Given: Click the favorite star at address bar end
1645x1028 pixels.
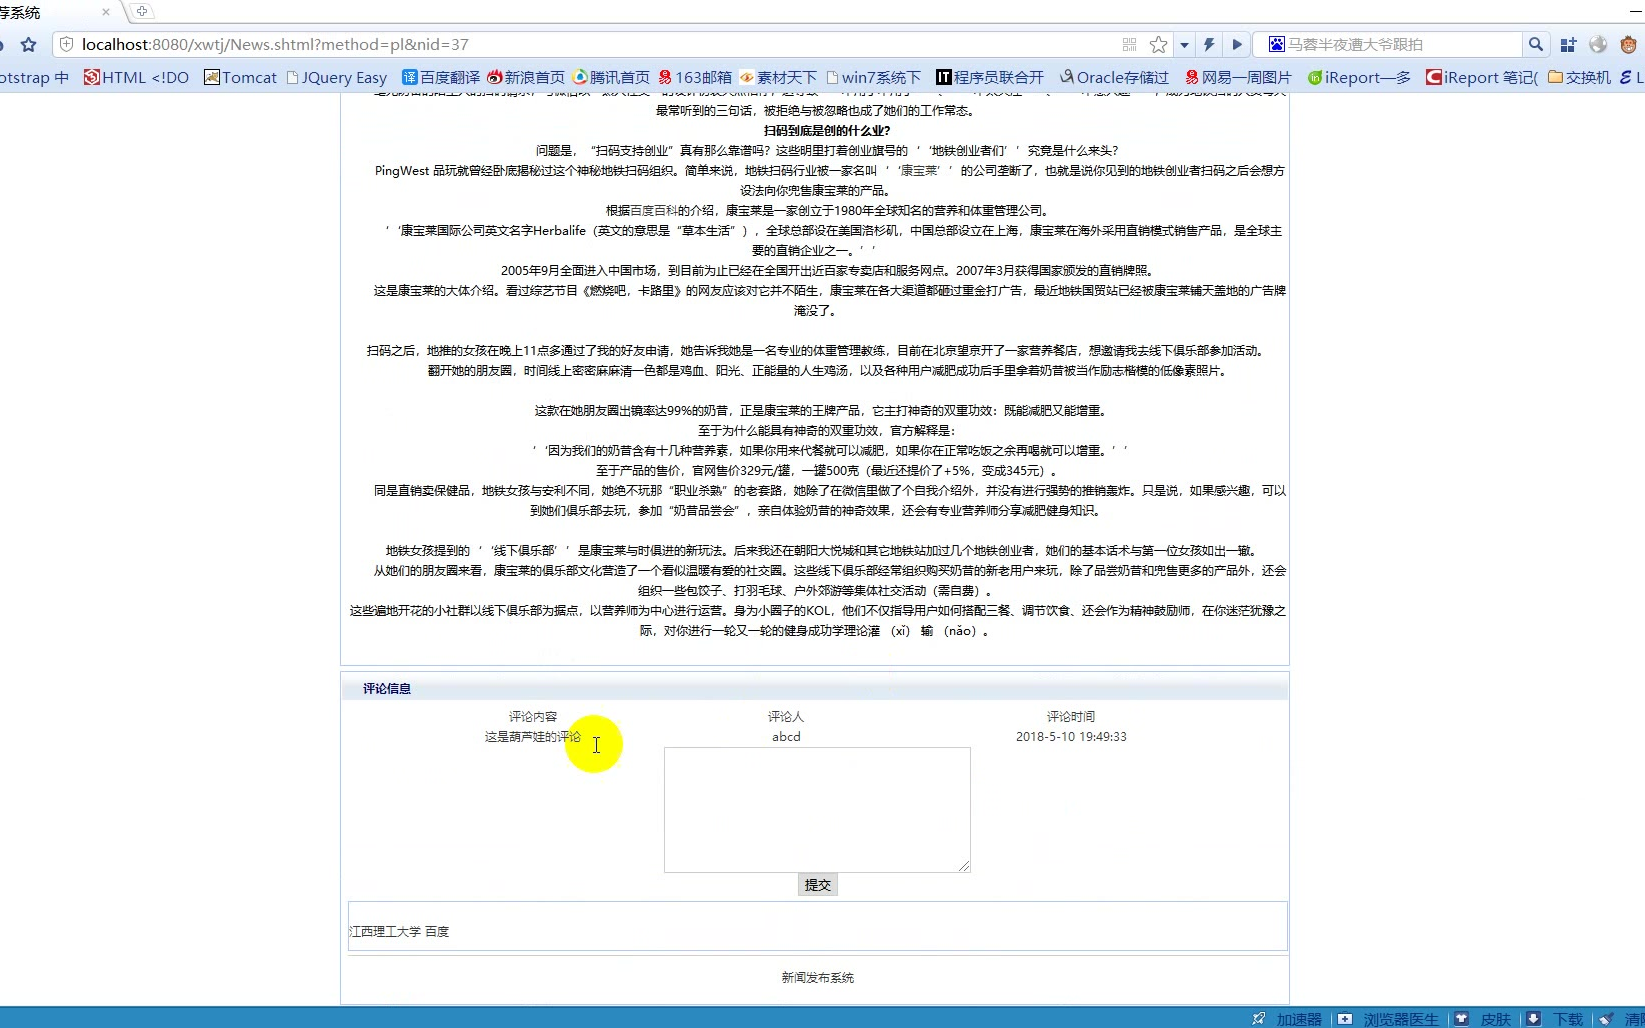Looking at the screenshot, I should pos(1158,44).
